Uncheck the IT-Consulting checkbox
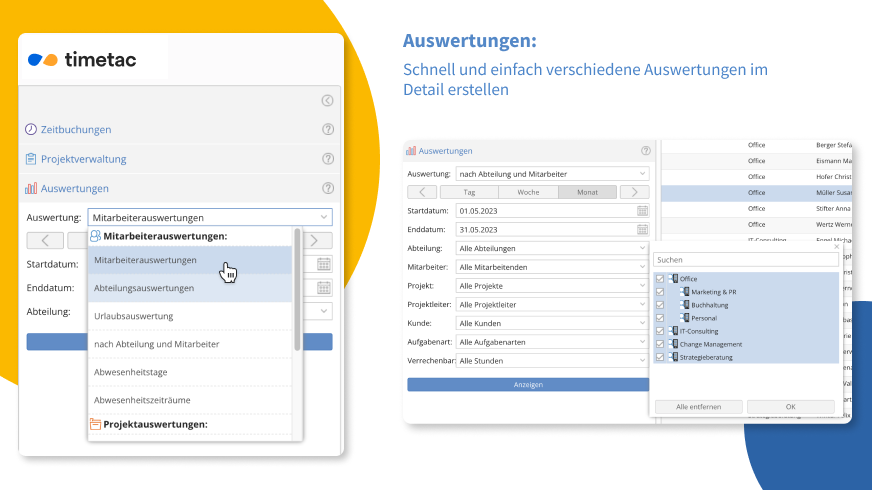This screenshot has width=872, height=490. [660, 331]
